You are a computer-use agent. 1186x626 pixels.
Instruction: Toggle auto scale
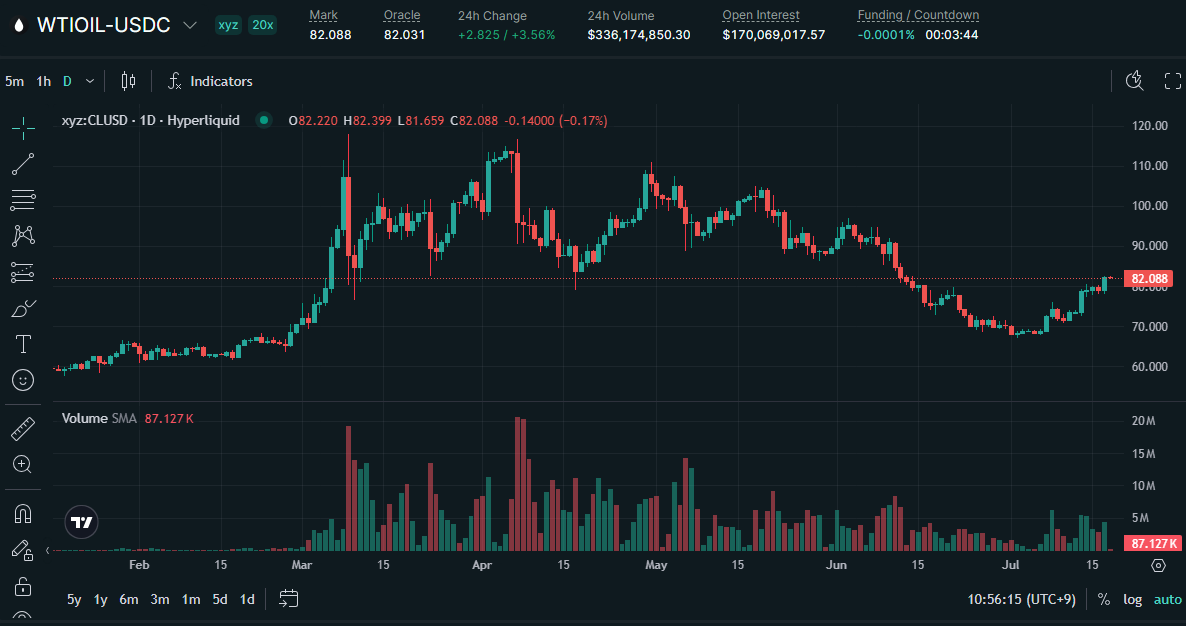coord(1167,600)
